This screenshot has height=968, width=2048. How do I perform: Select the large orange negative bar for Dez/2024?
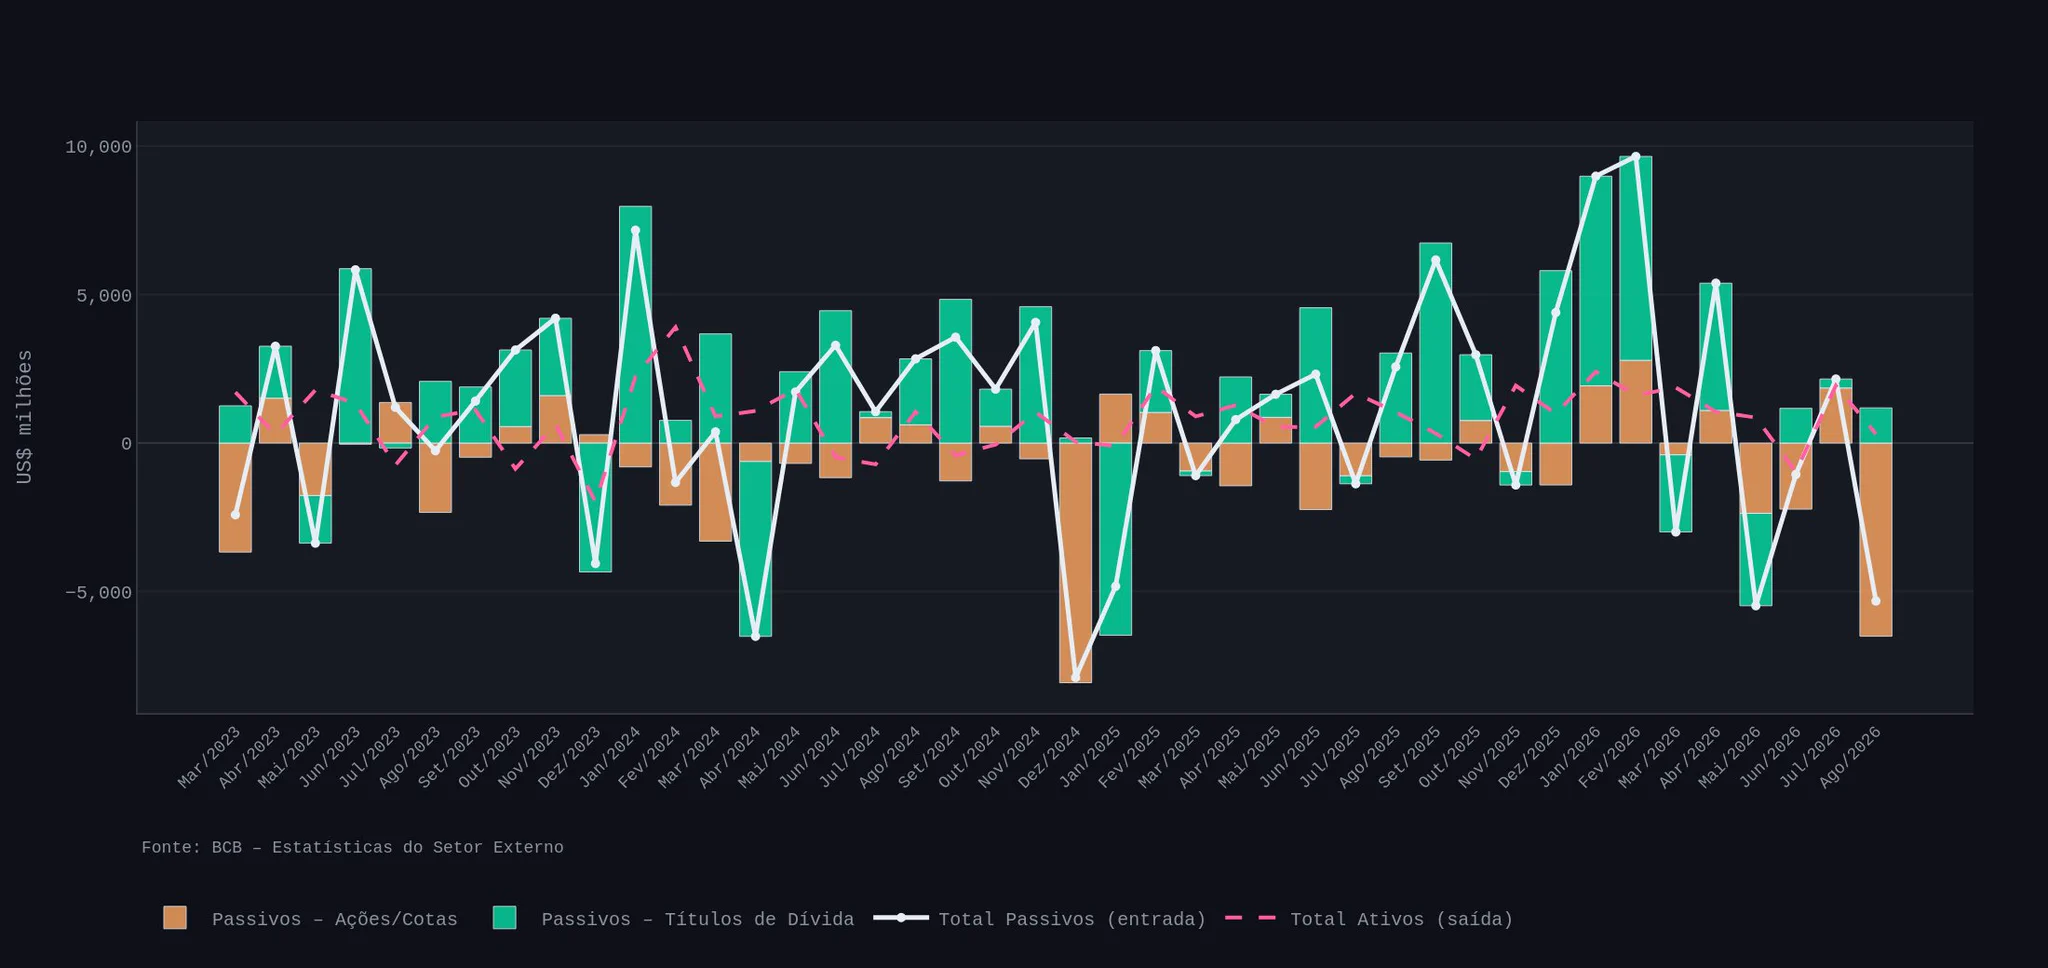pos(1075,563)
